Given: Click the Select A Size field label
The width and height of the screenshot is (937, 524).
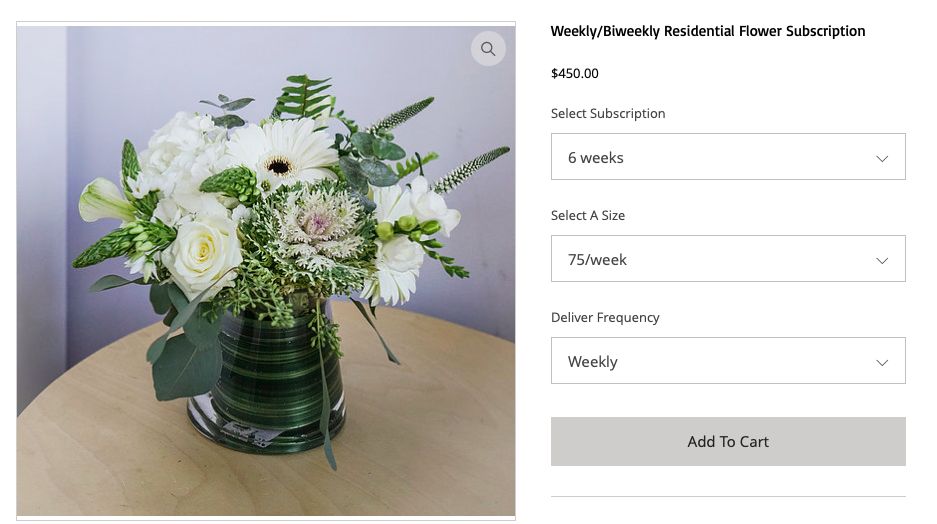Looking at the screenshot, I should [587, 216].
